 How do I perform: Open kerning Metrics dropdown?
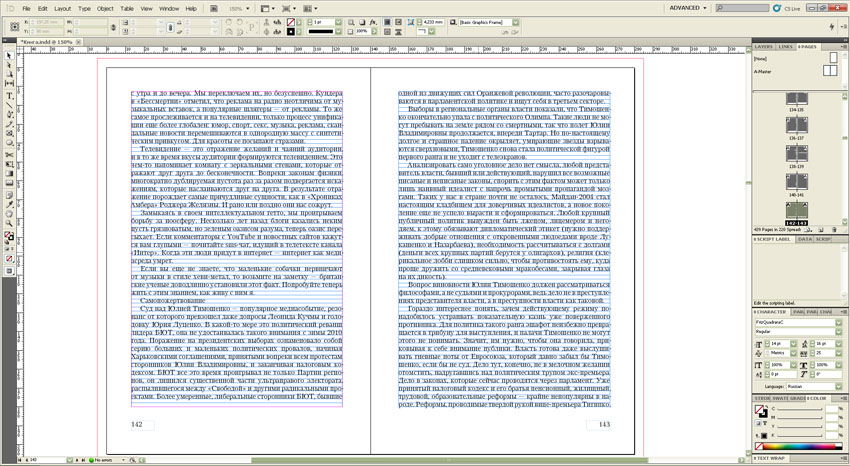point(794,353)
